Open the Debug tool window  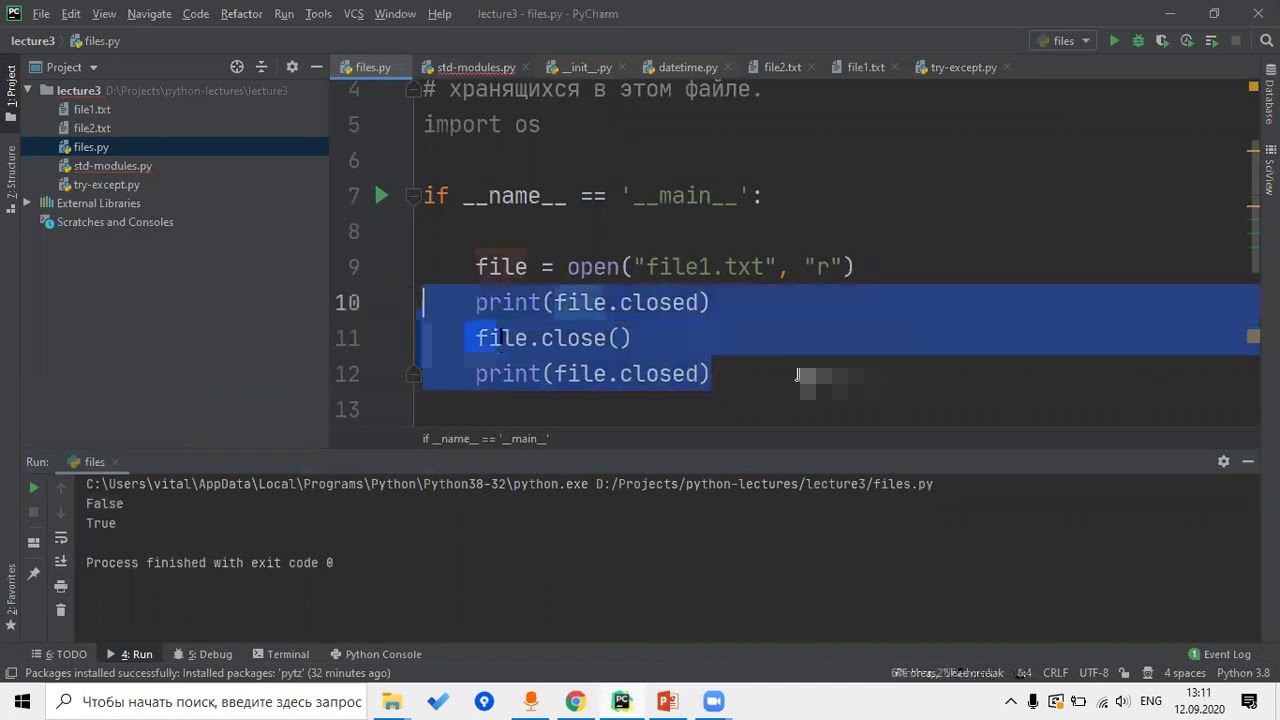(203, 654)
